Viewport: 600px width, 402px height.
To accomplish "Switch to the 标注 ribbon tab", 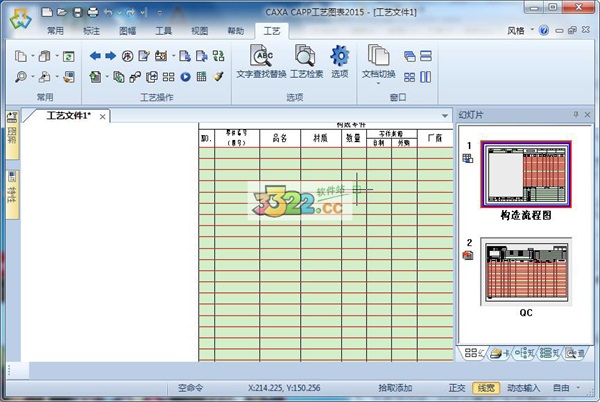I will [x=91, y=31].
